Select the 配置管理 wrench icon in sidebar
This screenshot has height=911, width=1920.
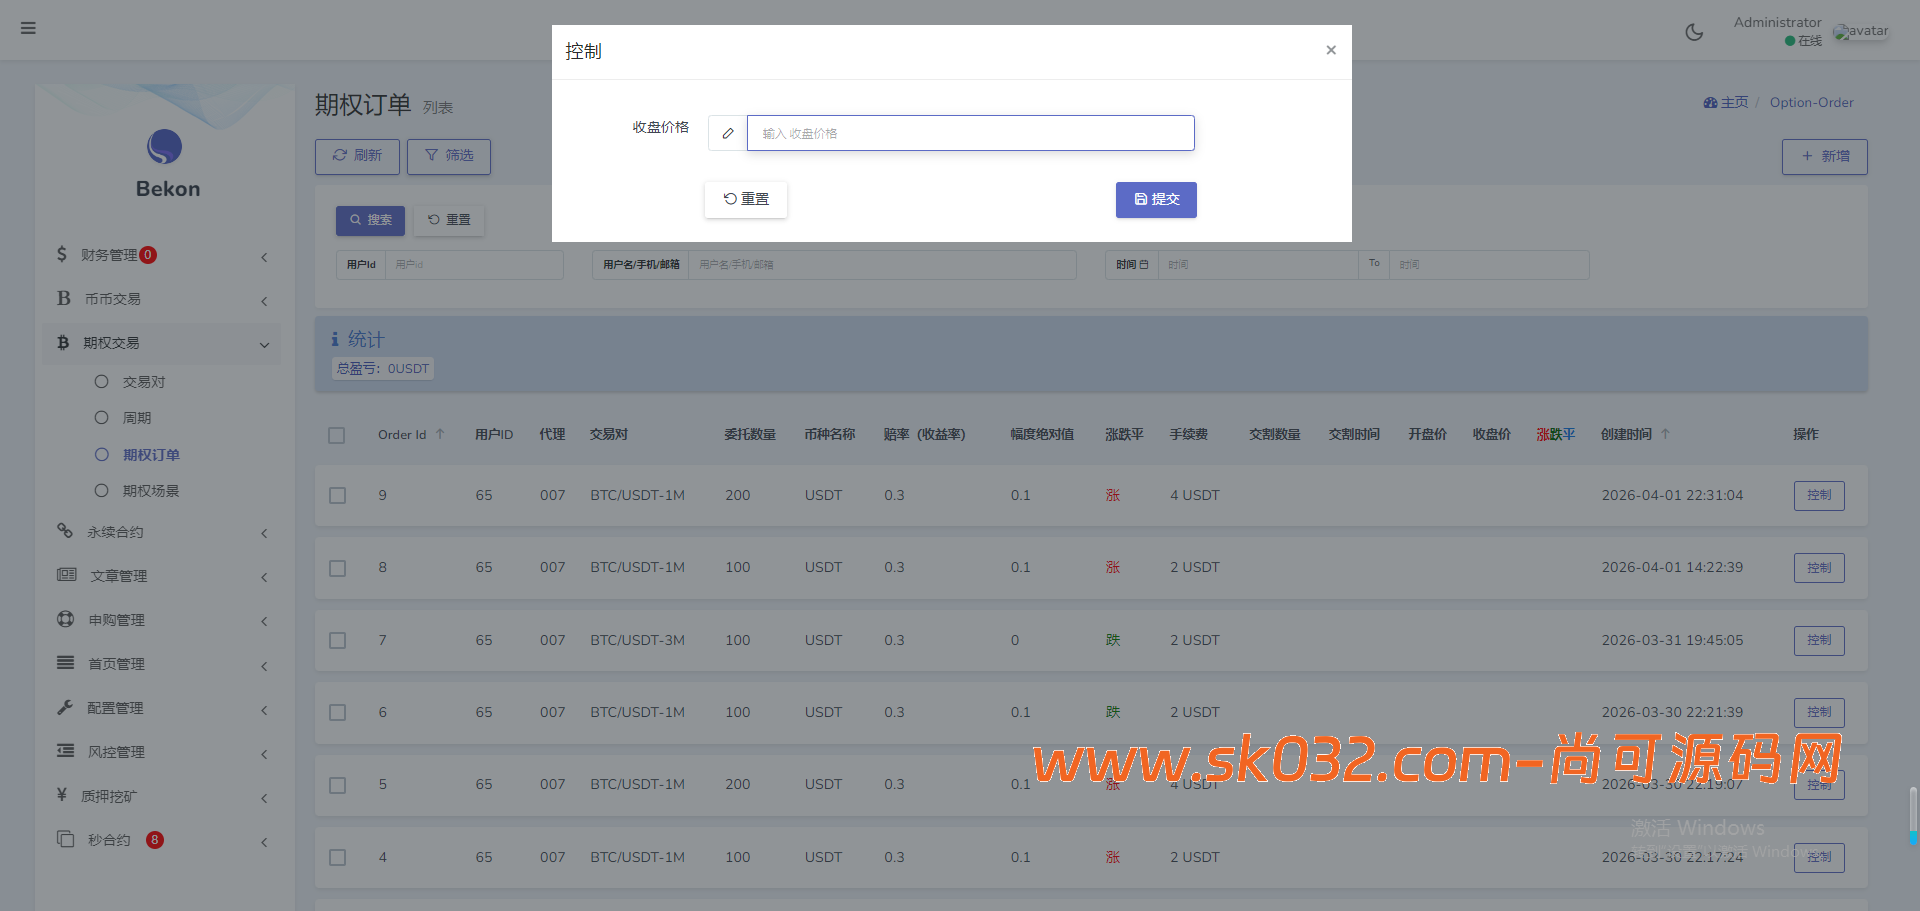65,707
